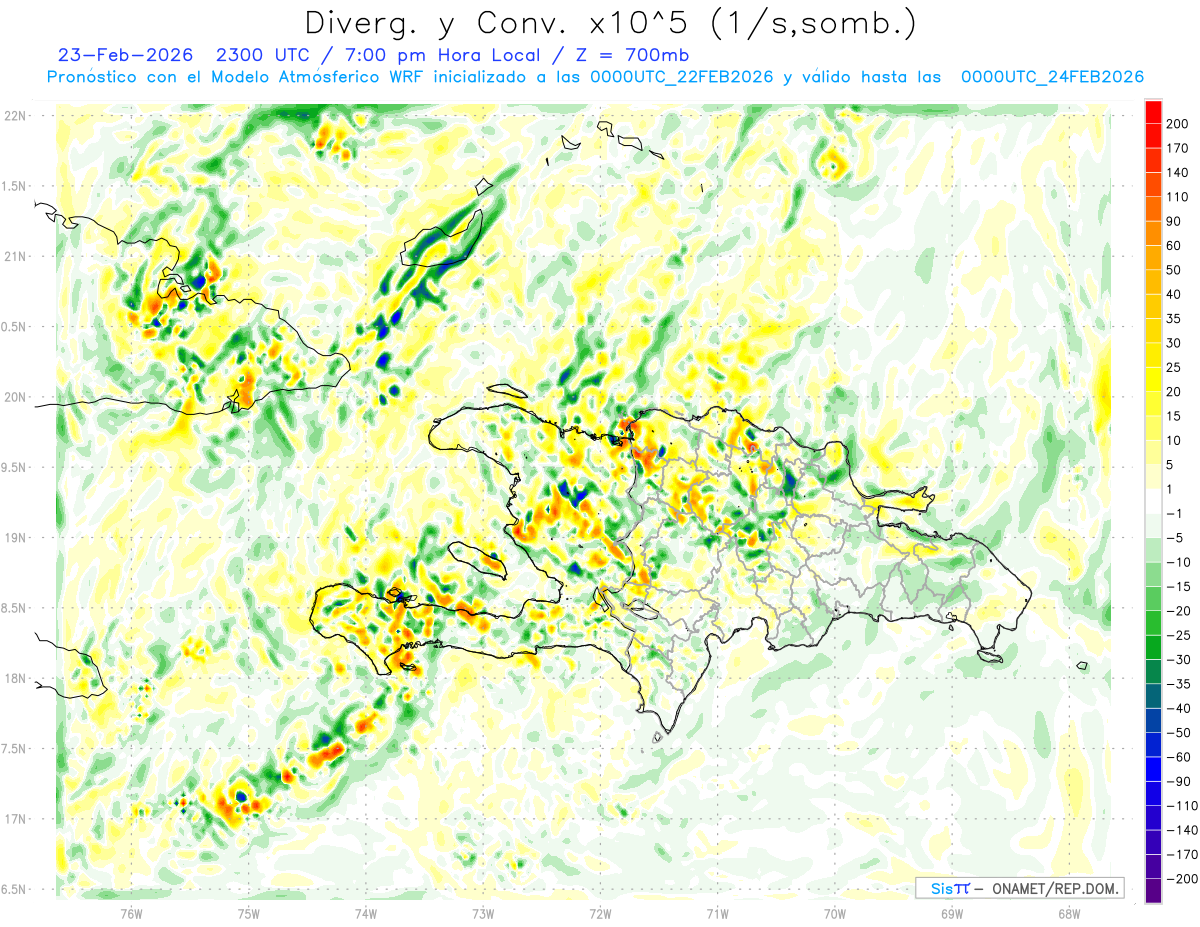Click the '0000UTC_24FEB2026' valid-until timestamp
This screenshot has height=927, width=1200.
click(1052, 77)
